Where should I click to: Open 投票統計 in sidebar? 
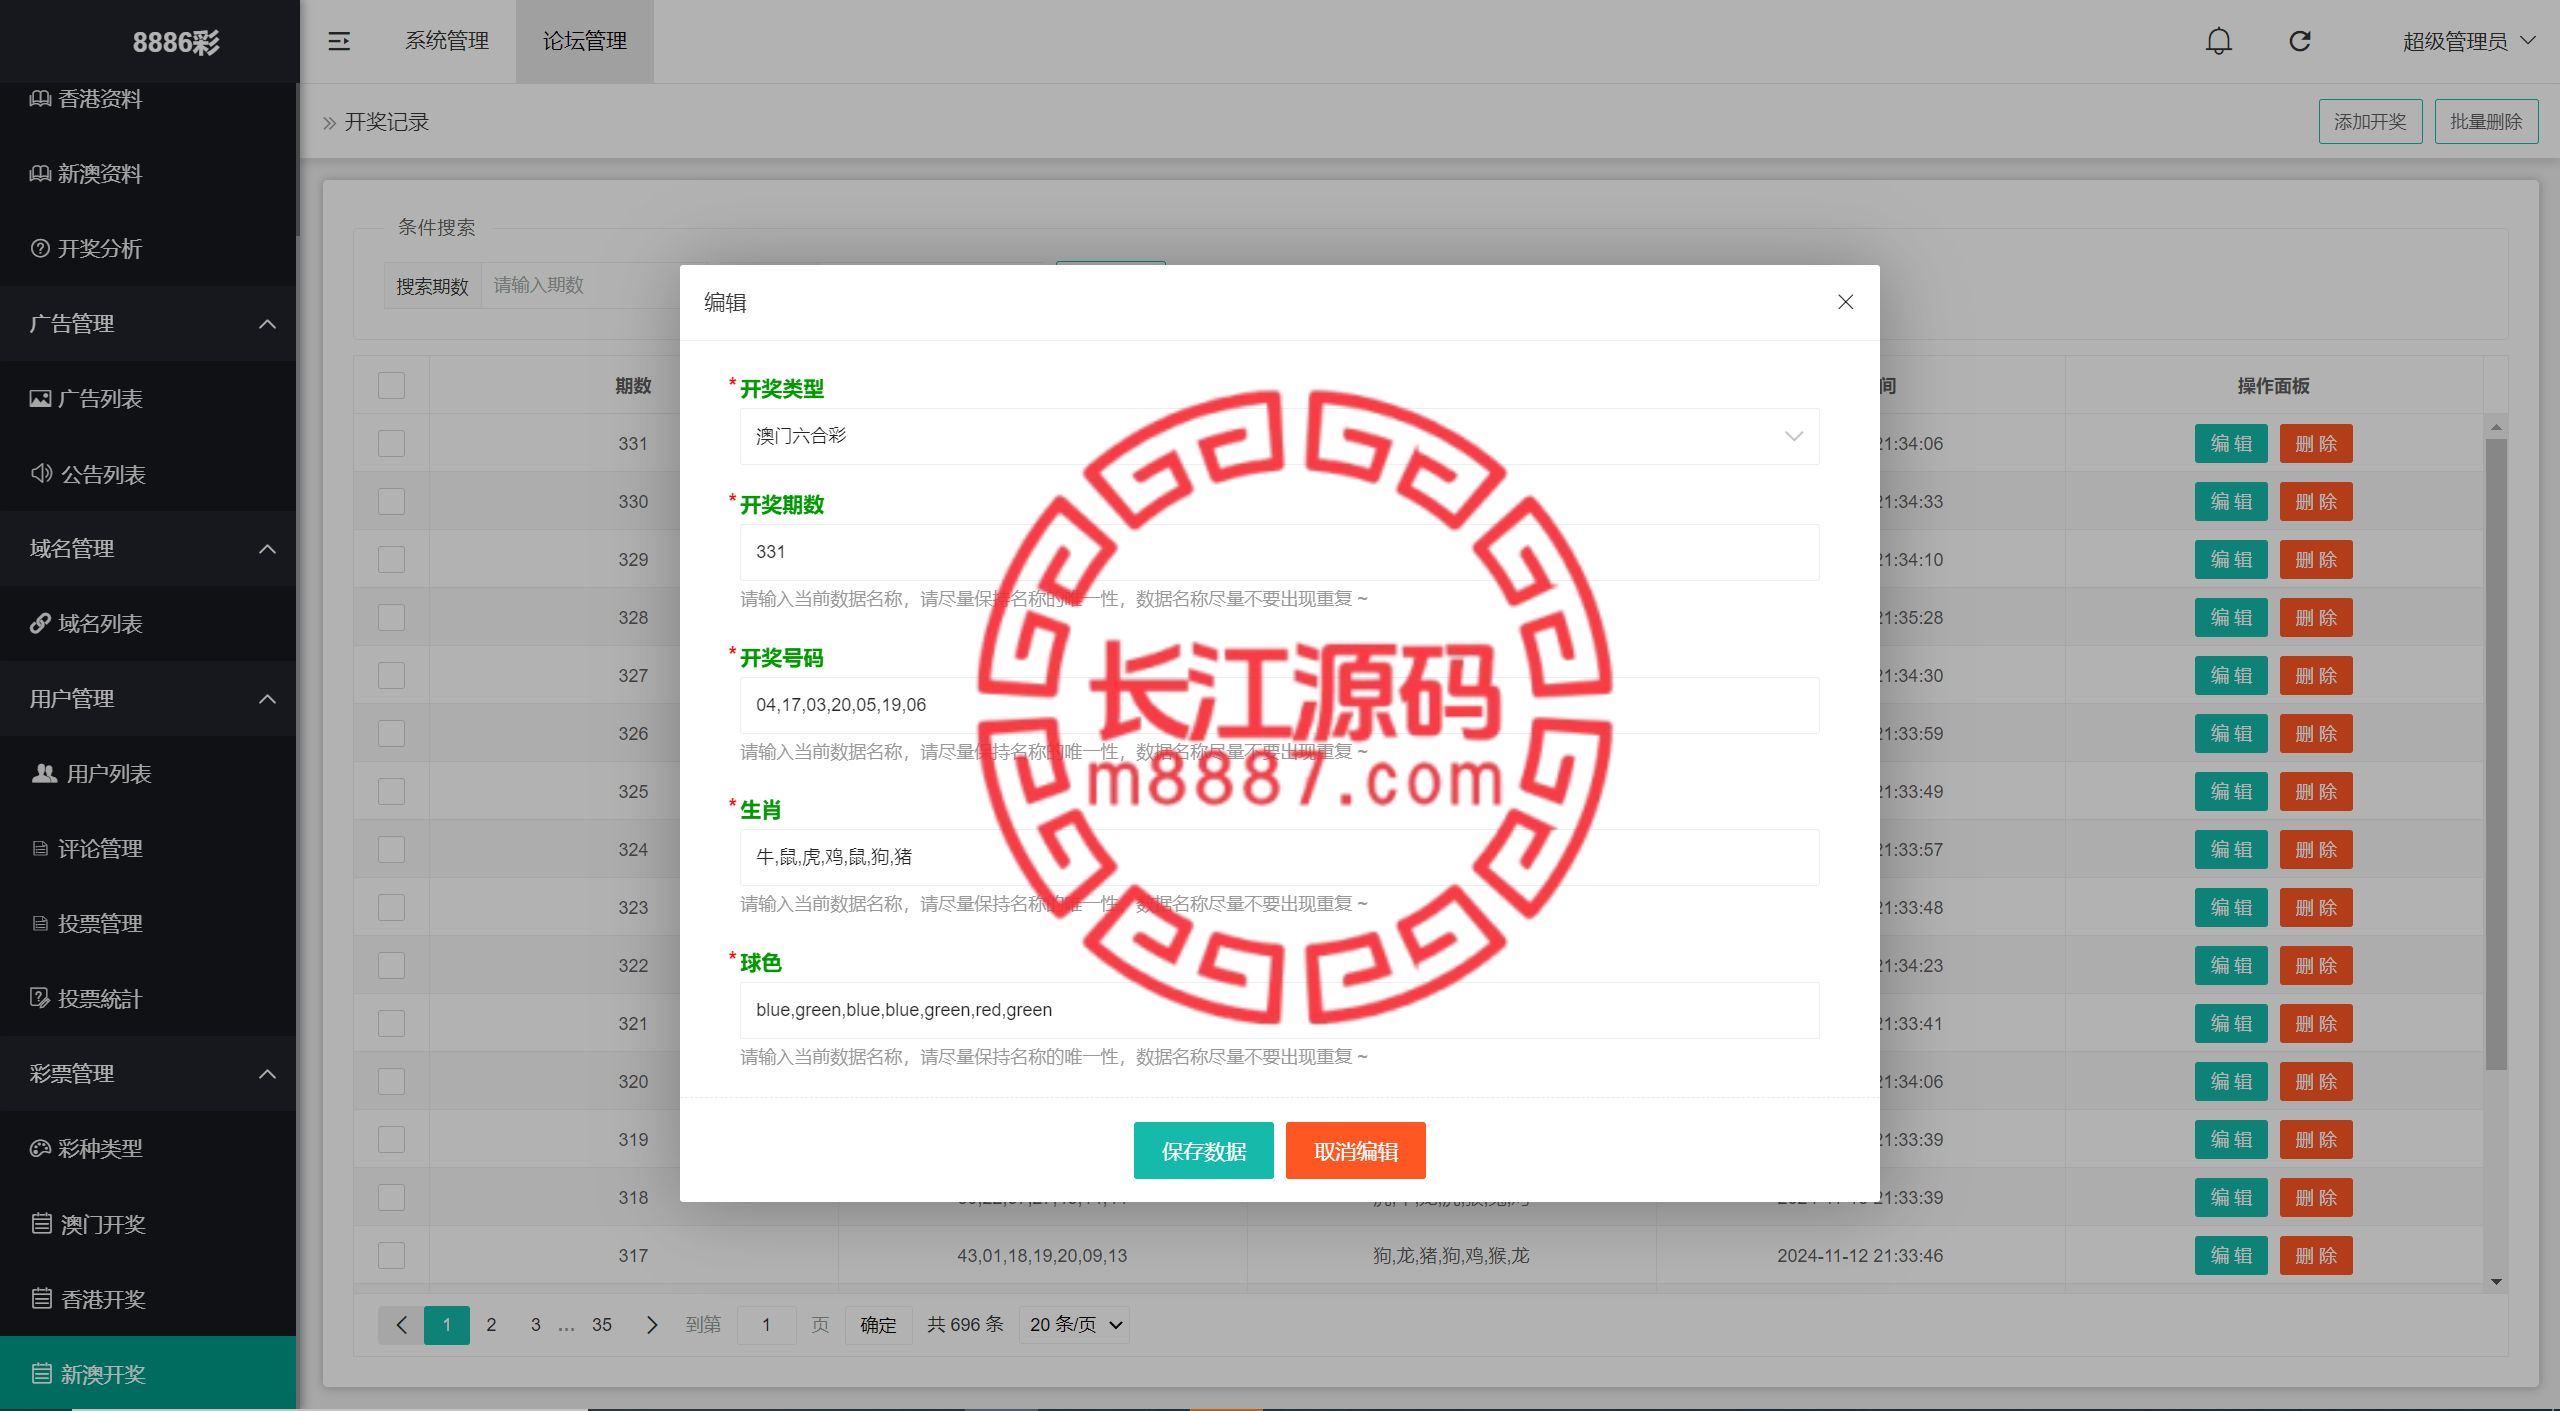[148, 999]
